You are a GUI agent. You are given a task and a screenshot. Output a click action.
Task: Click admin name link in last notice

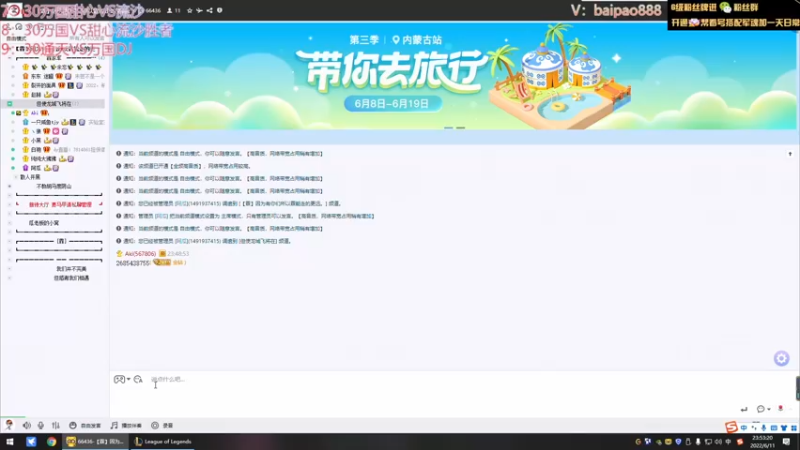pyautogui.click(x=181, y=241)
